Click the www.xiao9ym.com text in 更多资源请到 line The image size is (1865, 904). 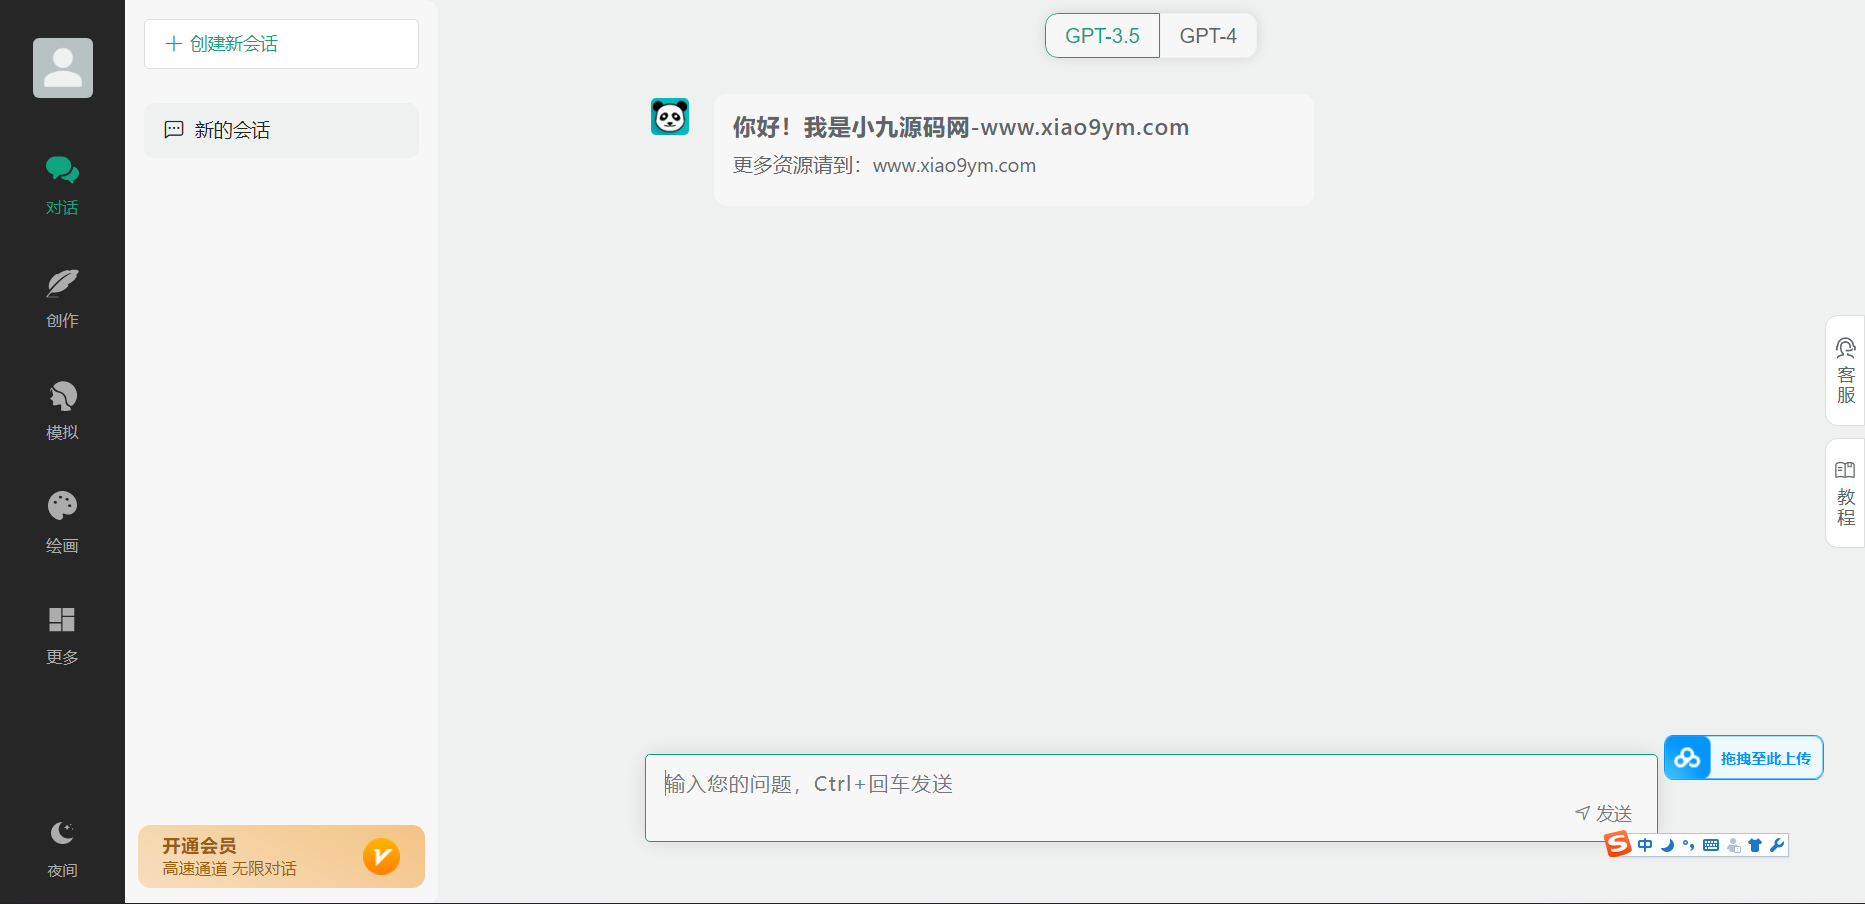954,166
